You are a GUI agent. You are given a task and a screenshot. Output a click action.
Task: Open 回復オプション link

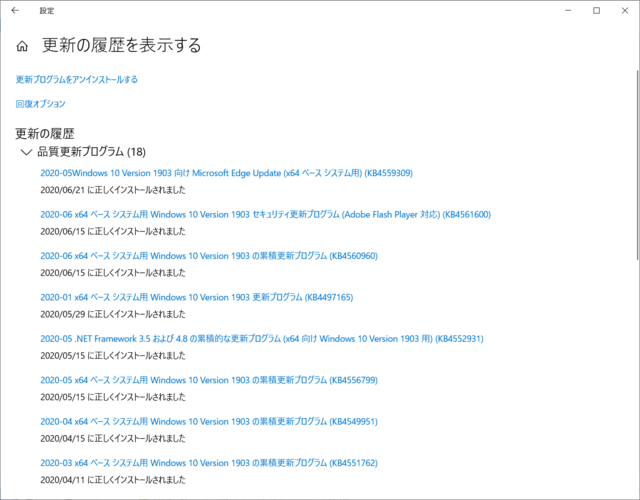point(40,104)
